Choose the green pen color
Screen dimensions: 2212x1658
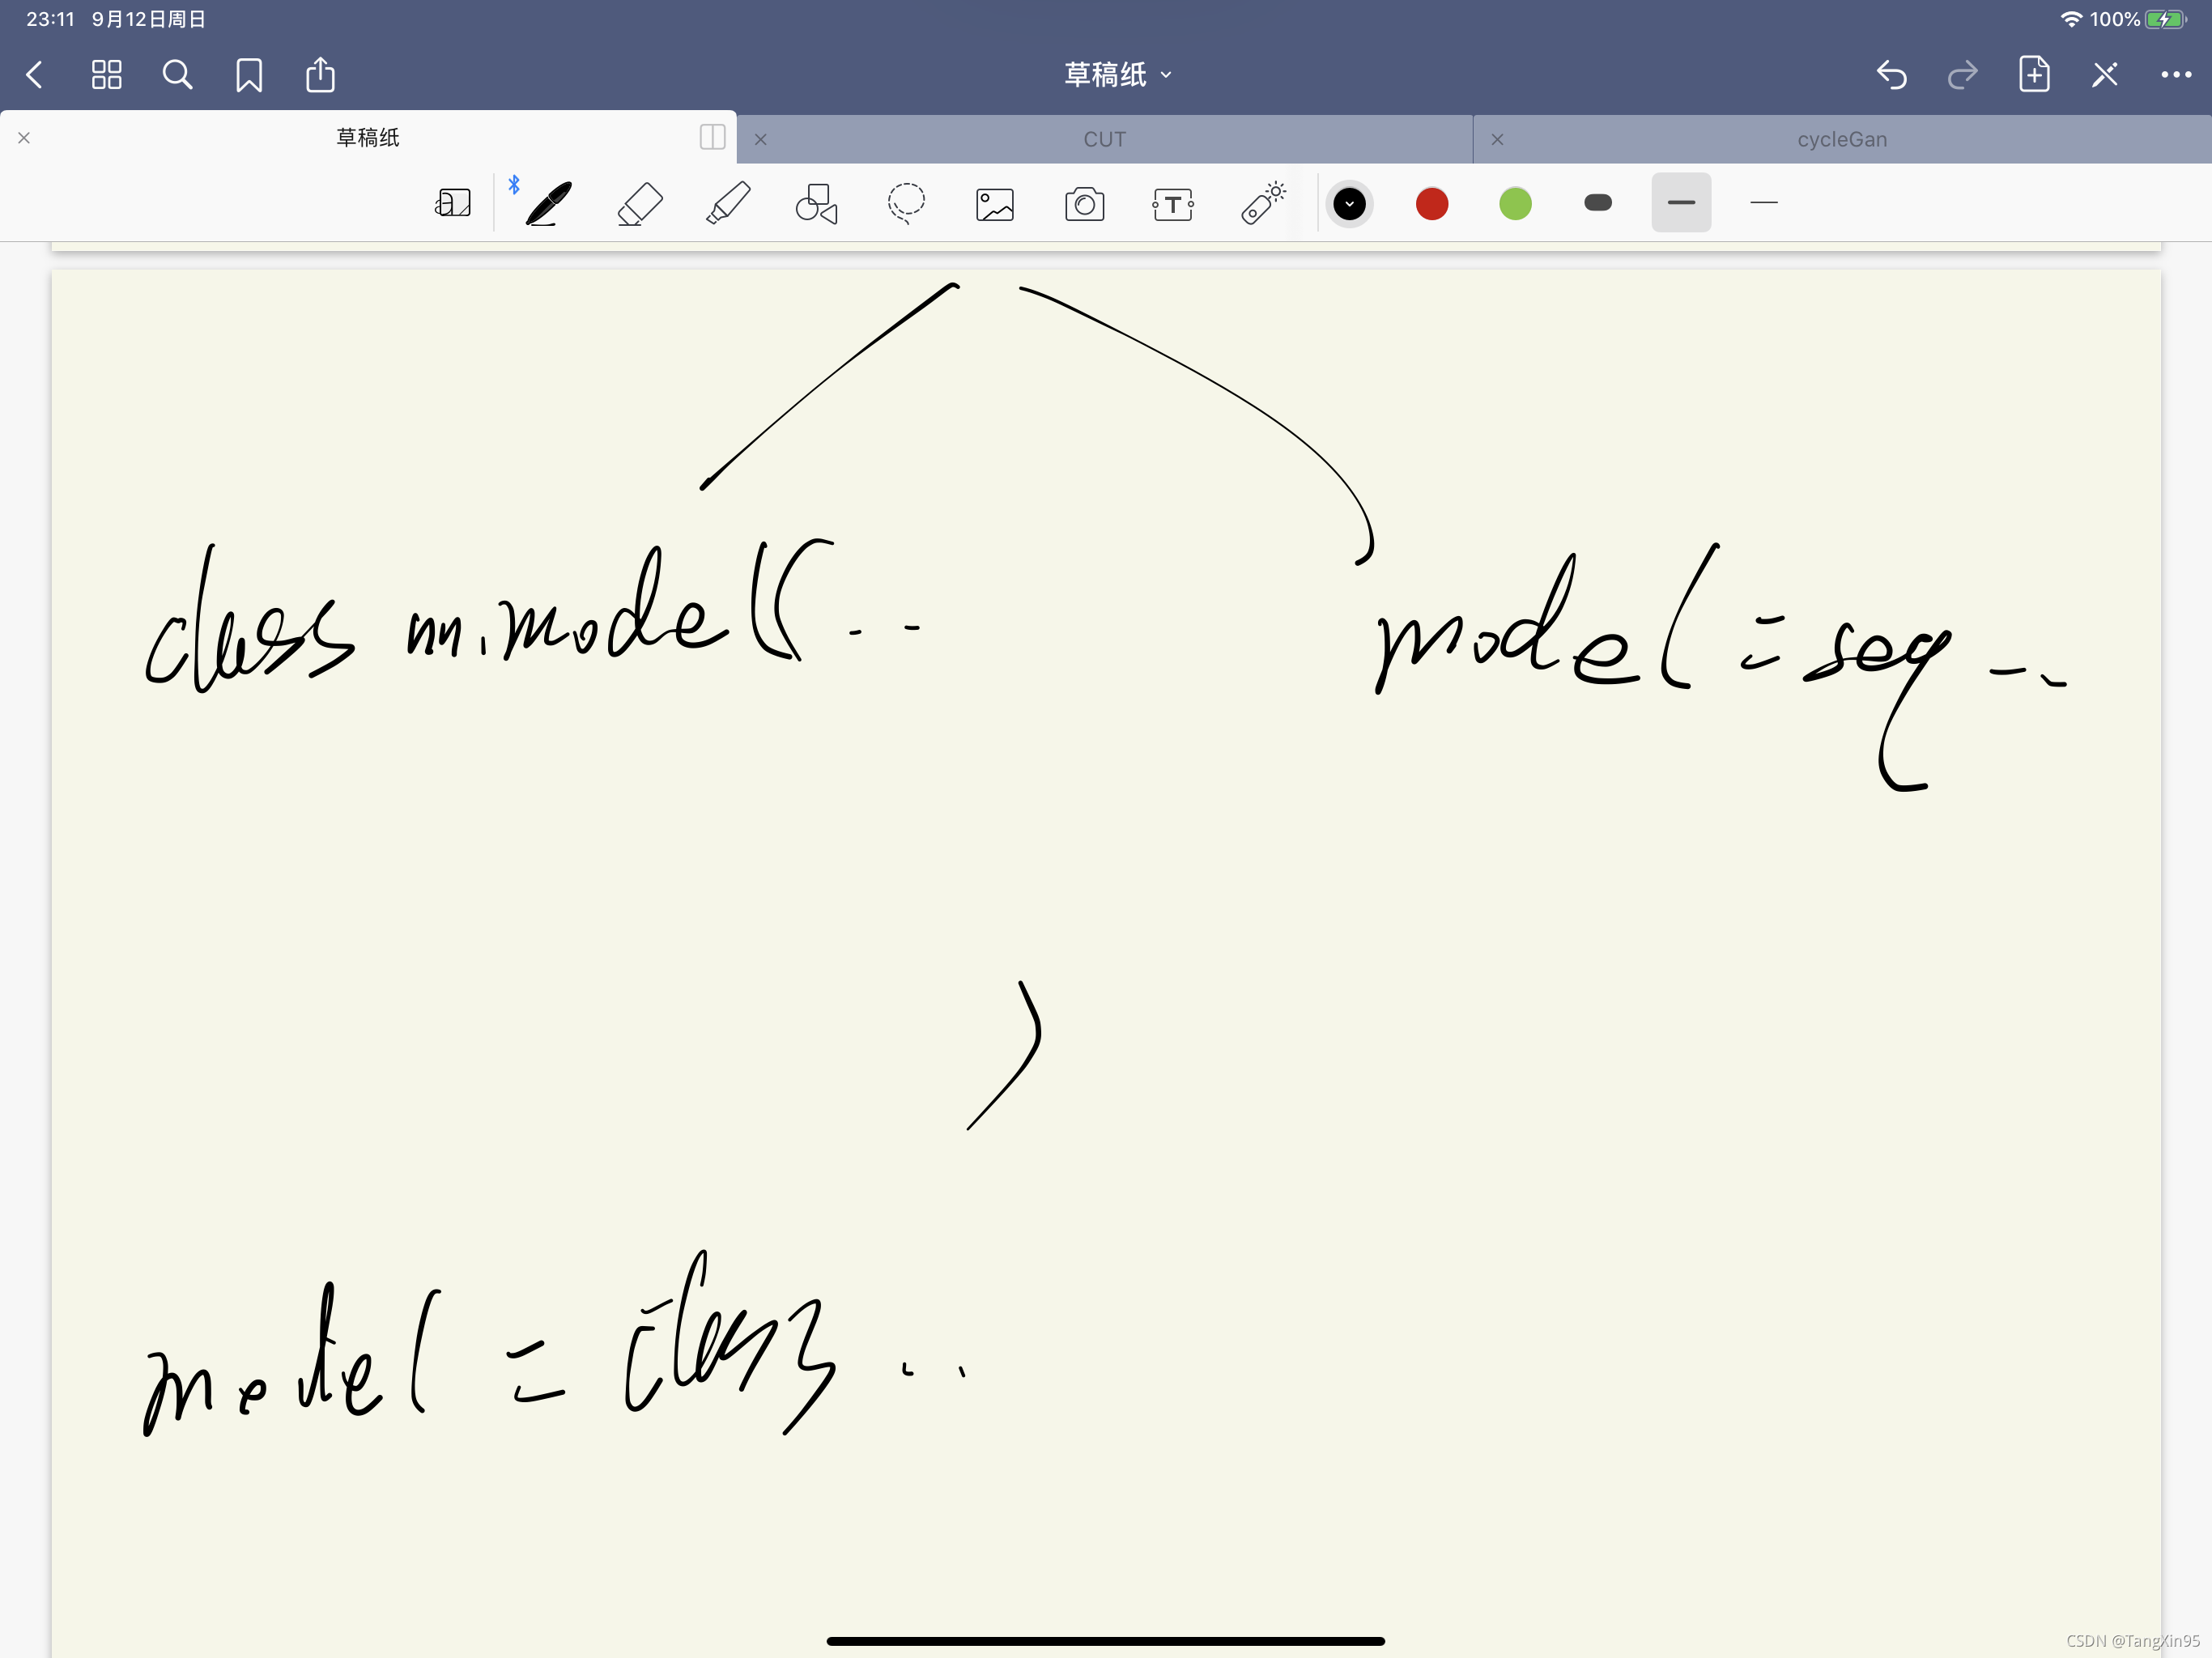coord(1515,204)
